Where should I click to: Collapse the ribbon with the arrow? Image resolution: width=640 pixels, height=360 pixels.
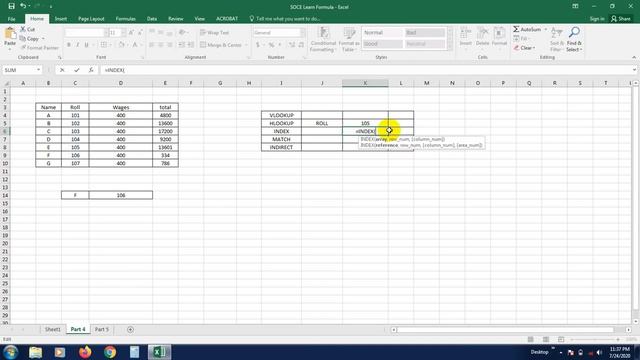point(634,58)
